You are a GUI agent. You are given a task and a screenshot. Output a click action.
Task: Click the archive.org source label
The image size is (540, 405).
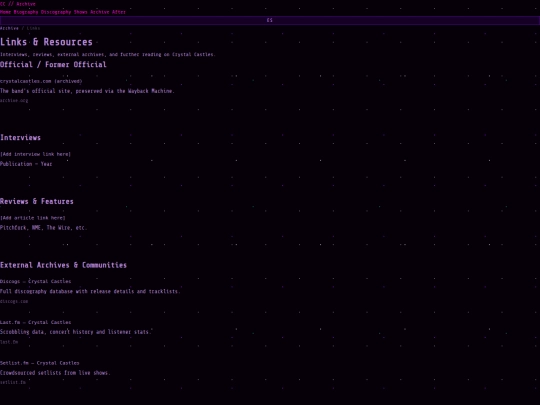tap(14, 101)
